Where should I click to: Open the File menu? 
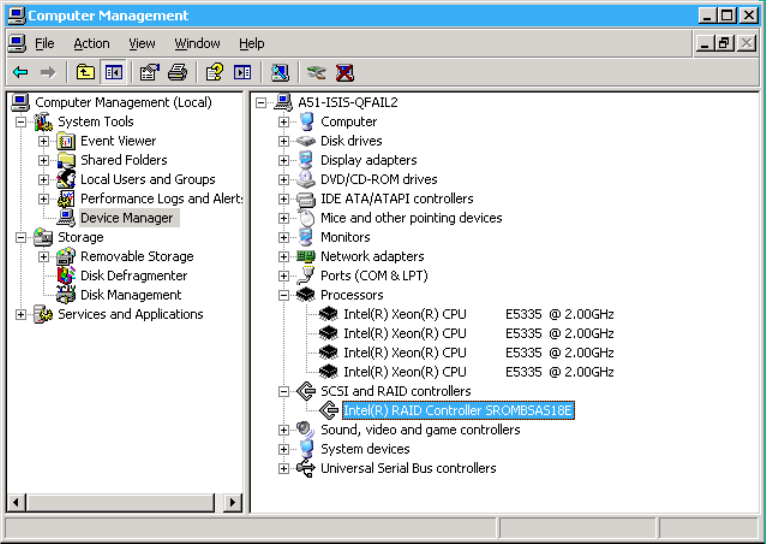point(44,44)
